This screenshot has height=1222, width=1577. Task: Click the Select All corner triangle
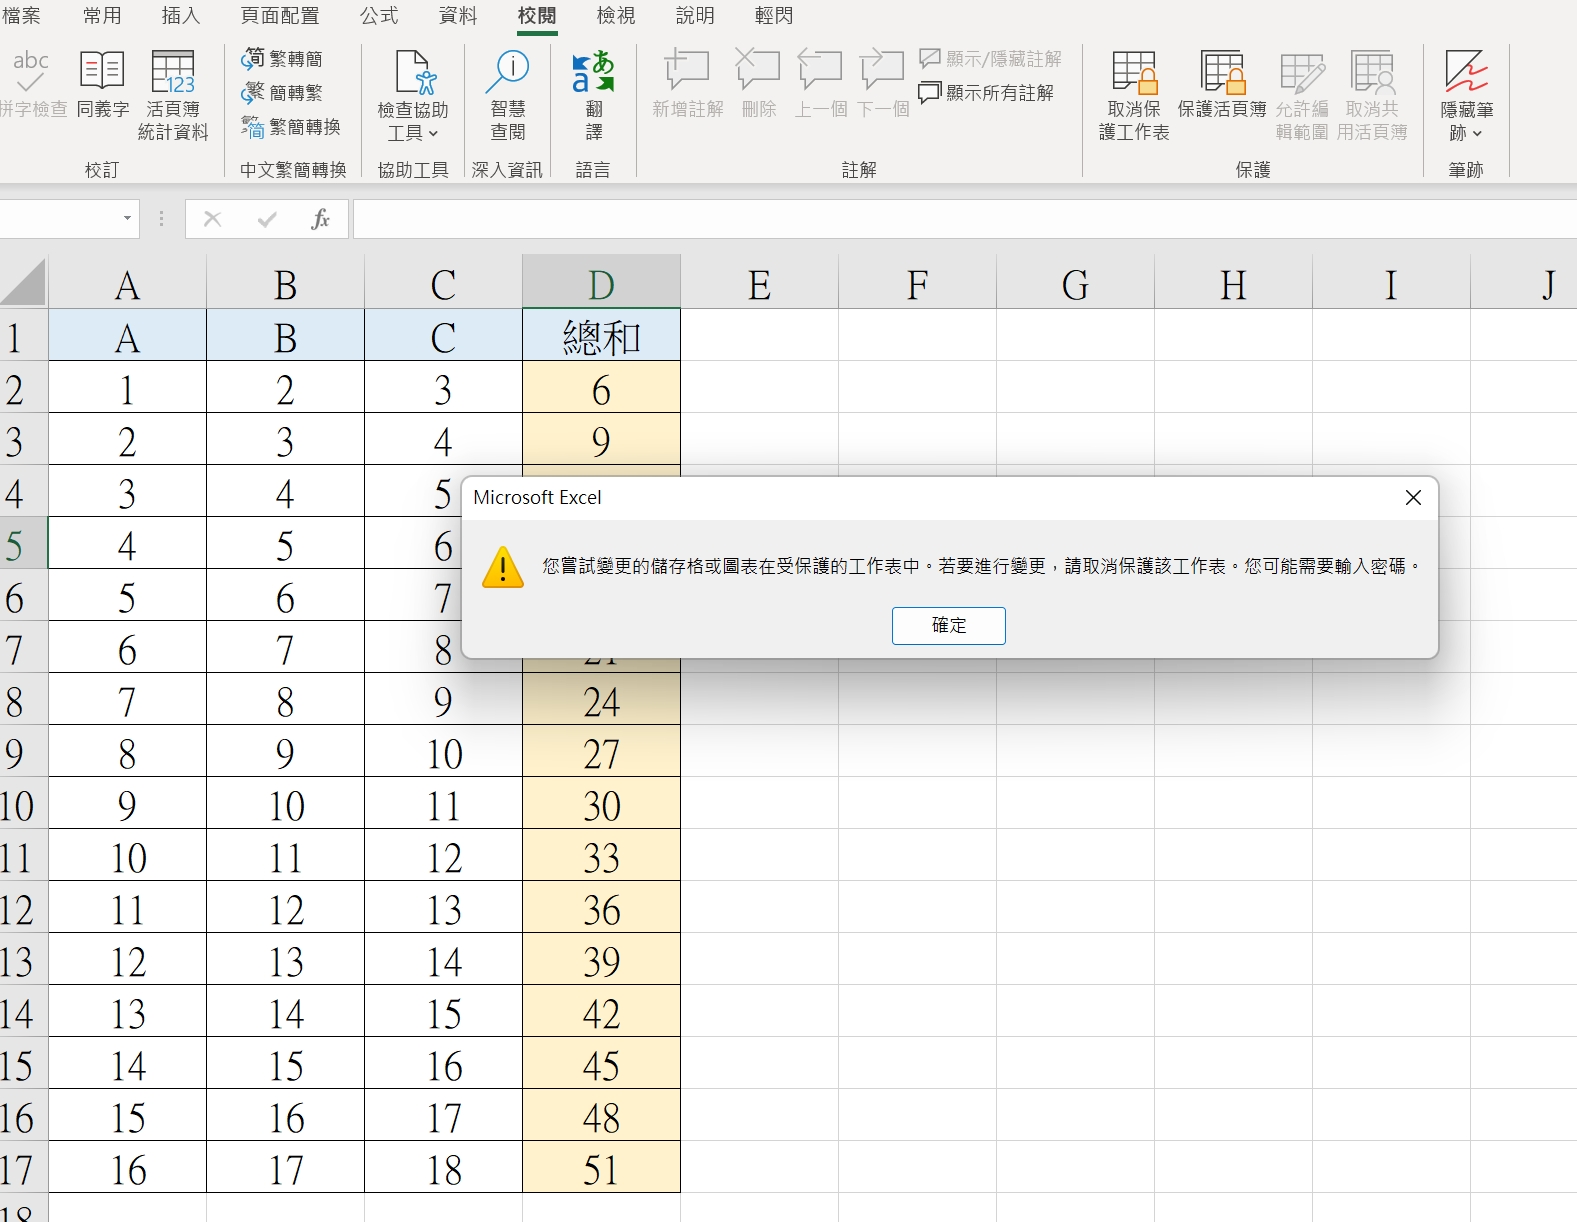tap(23, 282)
